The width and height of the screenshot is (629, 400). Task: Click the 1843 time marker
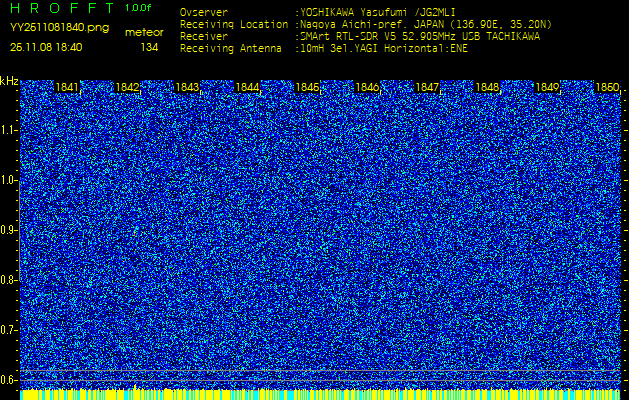[x=188, y=87]
